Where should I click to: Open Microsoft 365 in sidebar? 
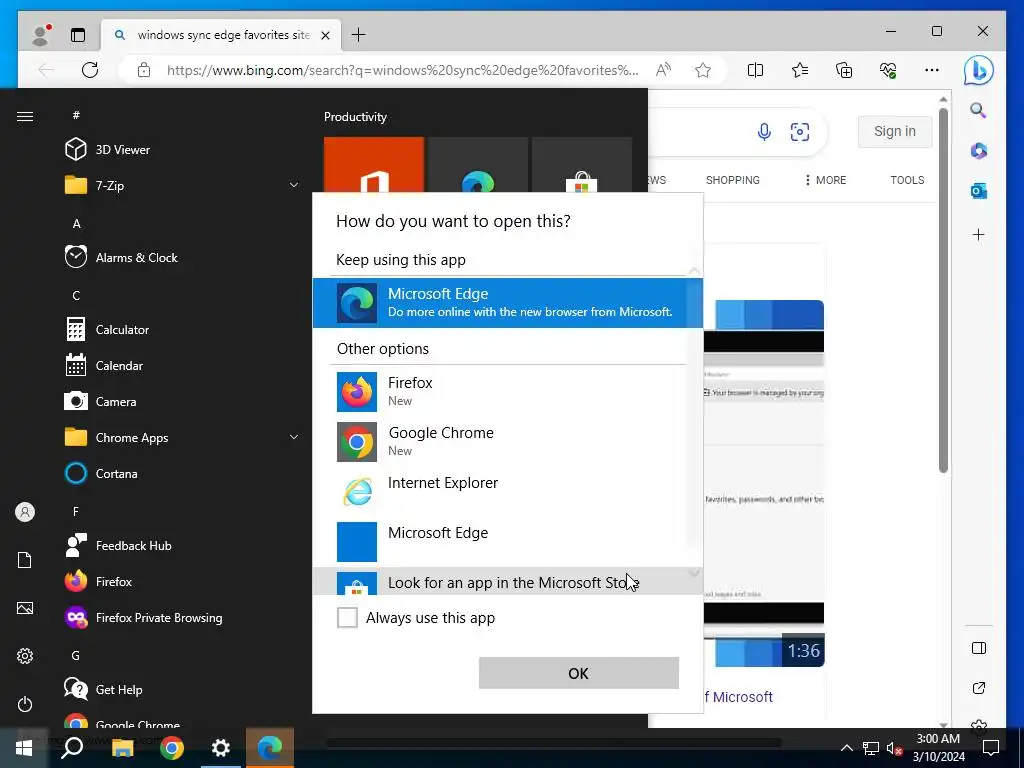(978, 151)
